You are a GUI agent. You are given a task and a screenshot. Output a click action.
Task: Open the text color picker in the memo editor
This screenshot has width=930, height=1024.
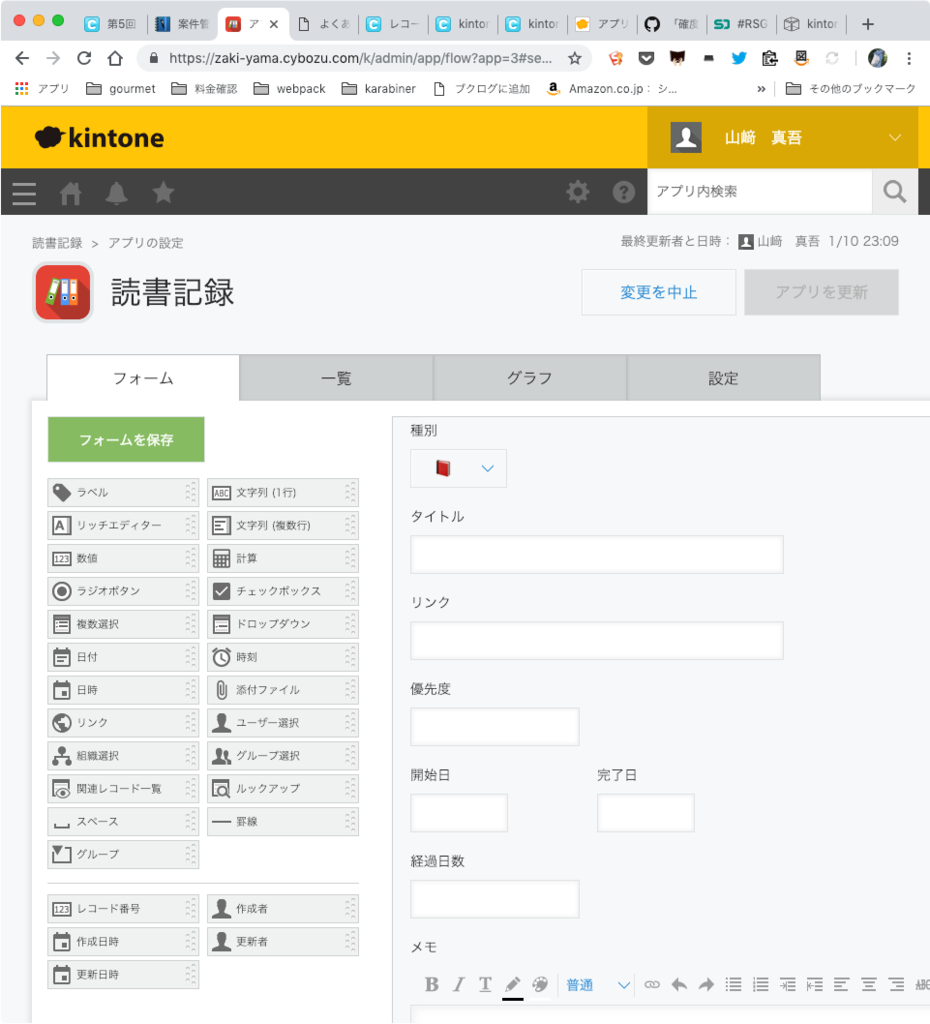(512, 984)
